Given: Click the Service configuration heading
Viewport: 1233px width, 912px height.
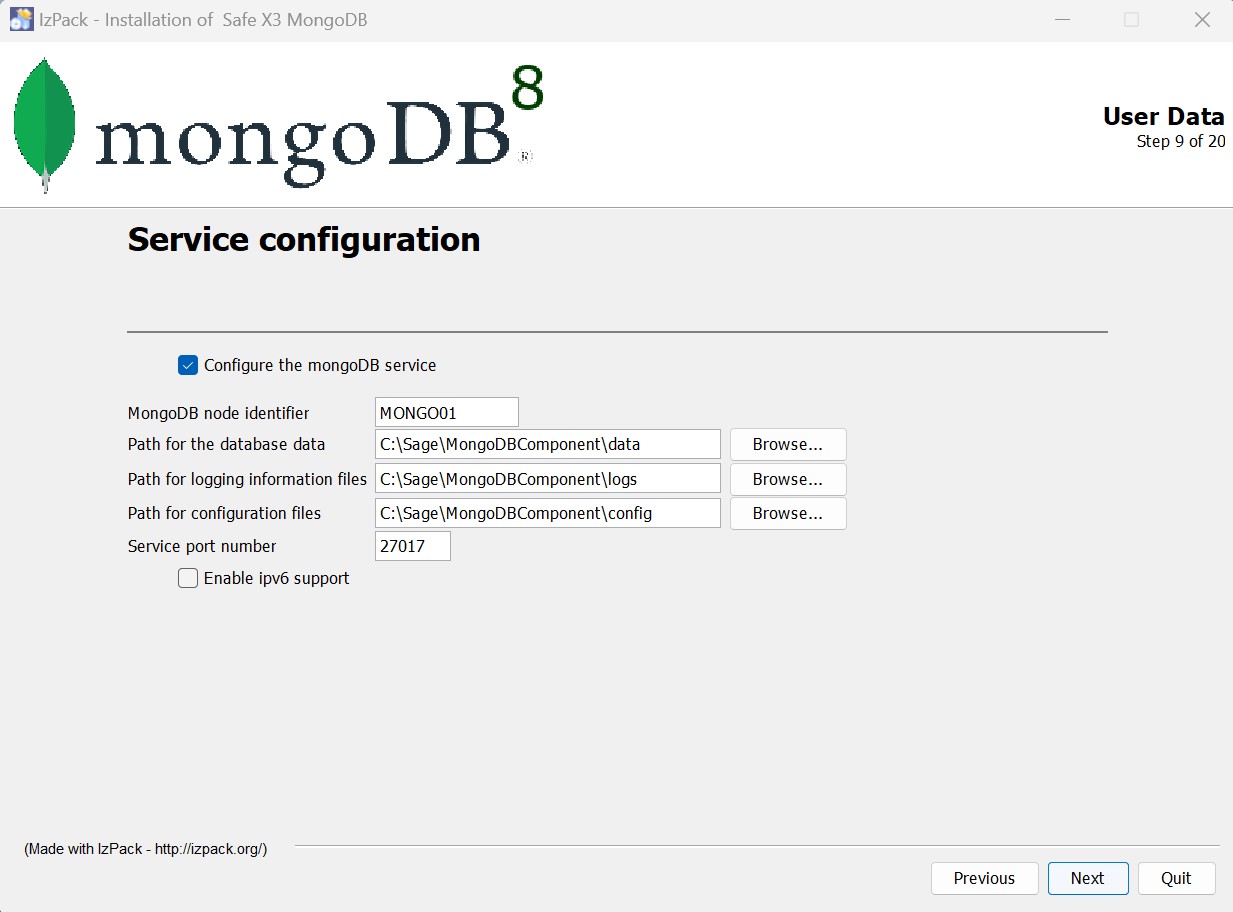Looking at the screenshot, I should [304, 240].
